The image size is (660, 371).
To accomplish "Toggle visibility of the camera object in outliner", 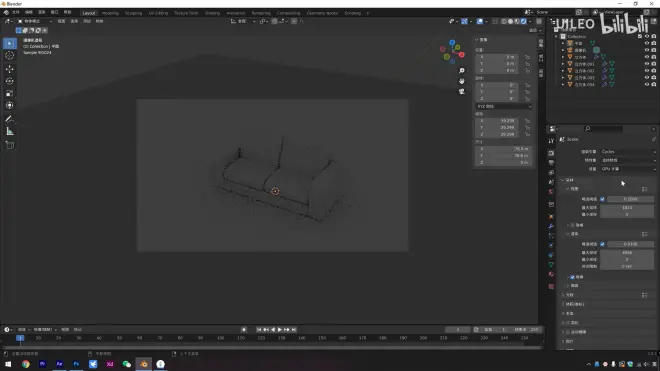I will 647,50.
